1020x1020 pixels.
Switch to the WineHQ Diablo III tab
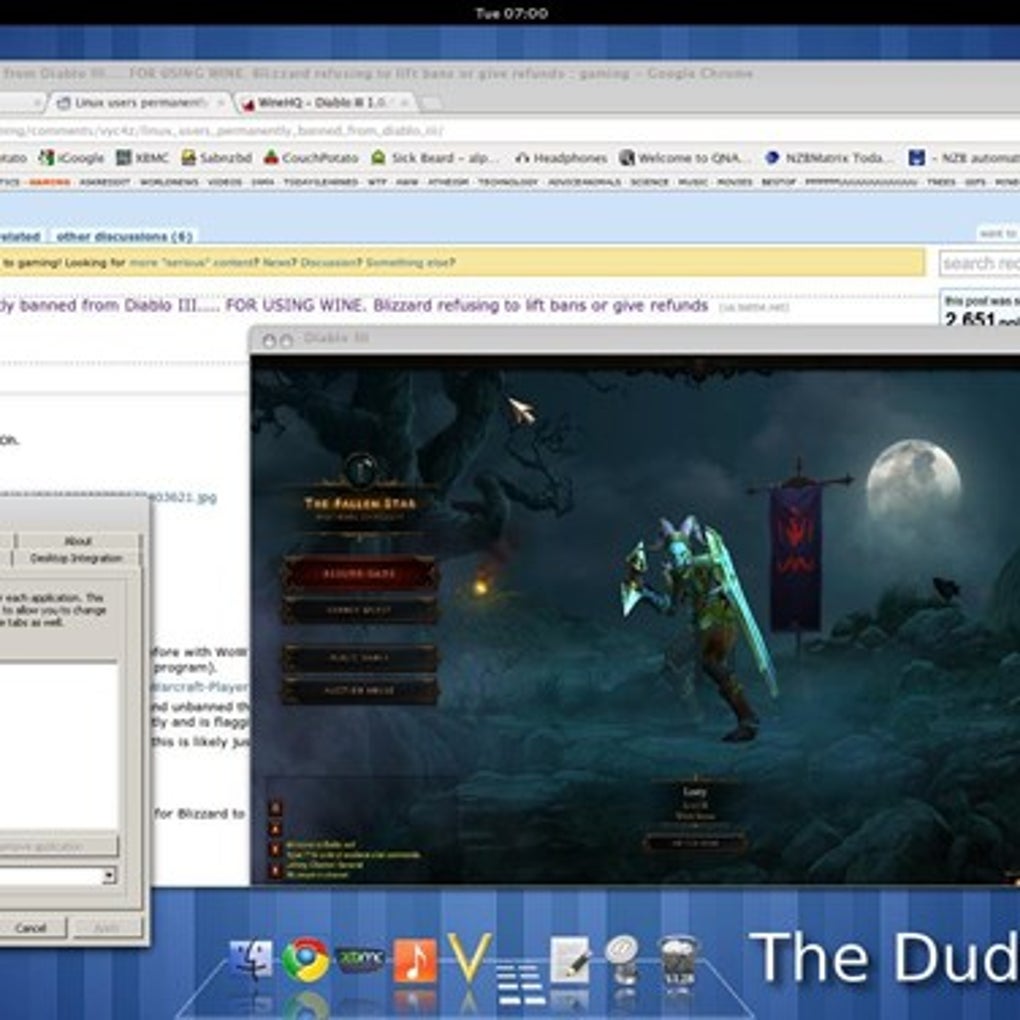[321, 103]
